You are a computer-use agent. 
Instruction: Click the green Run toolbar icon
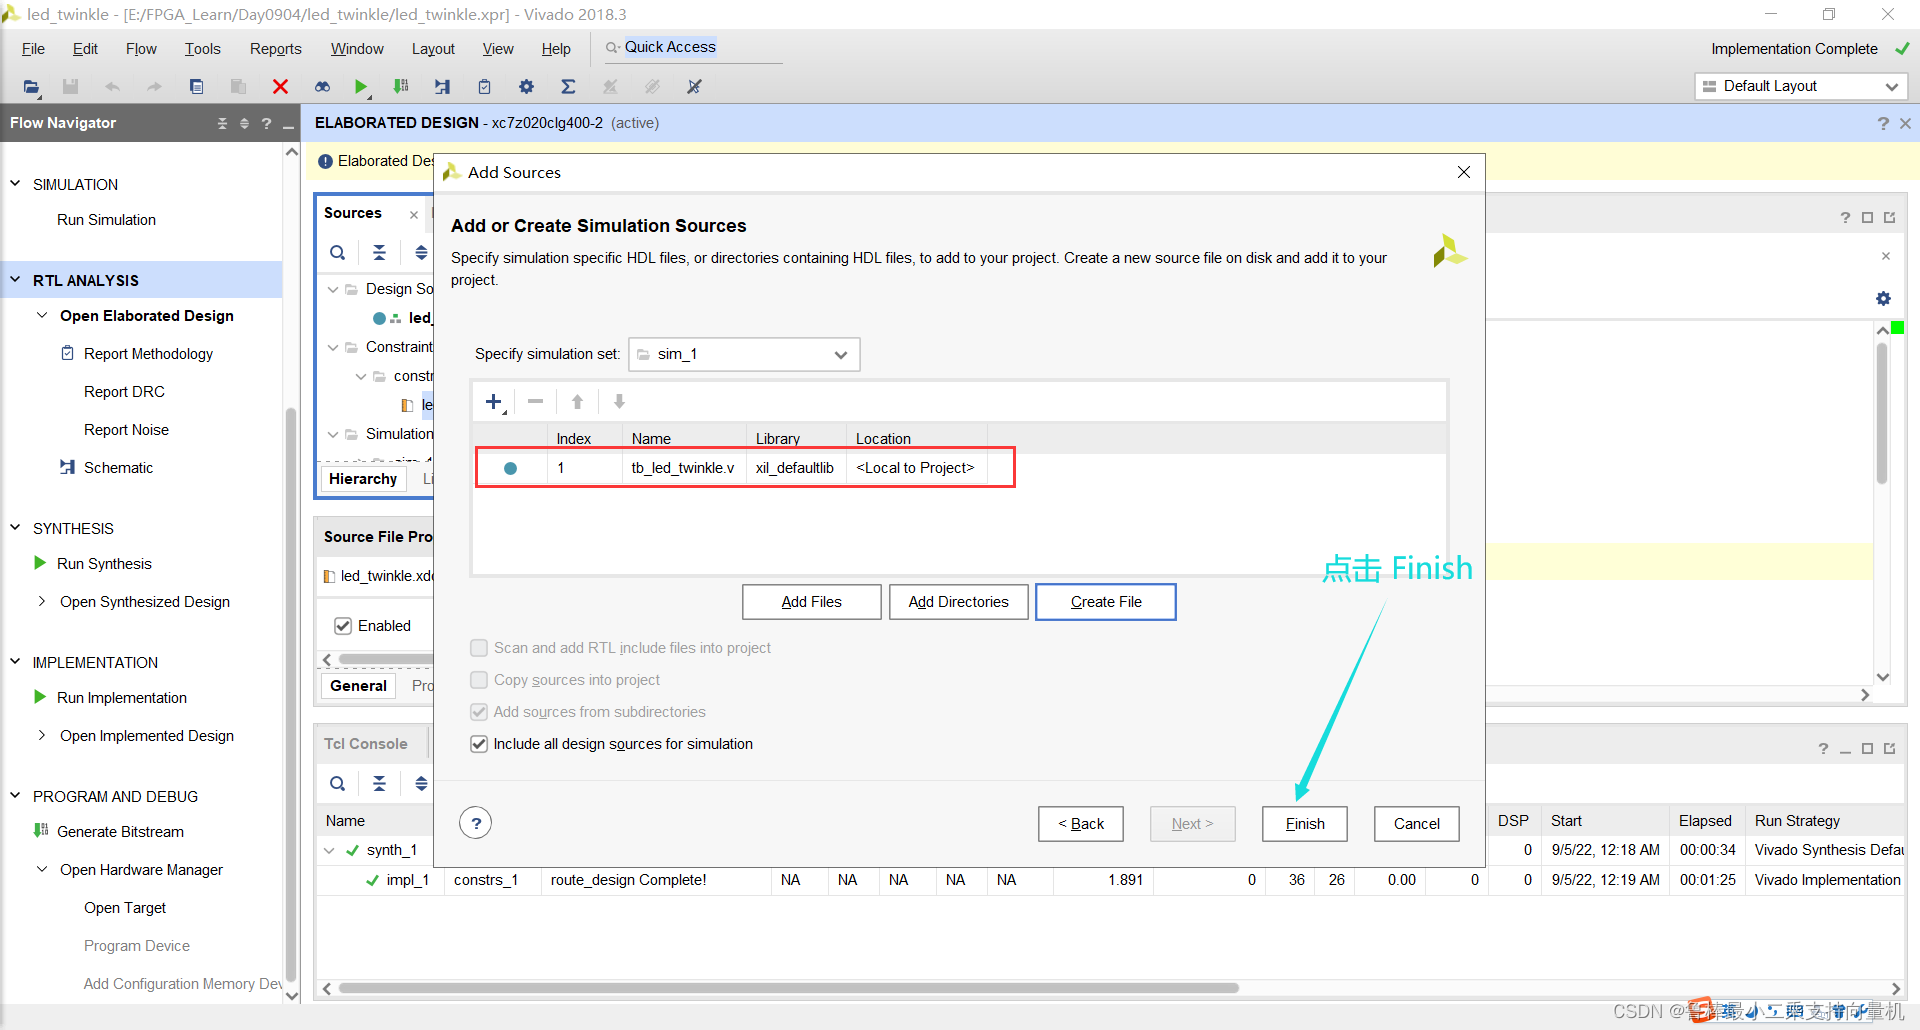pyautogui.click(x=360, y=87)
